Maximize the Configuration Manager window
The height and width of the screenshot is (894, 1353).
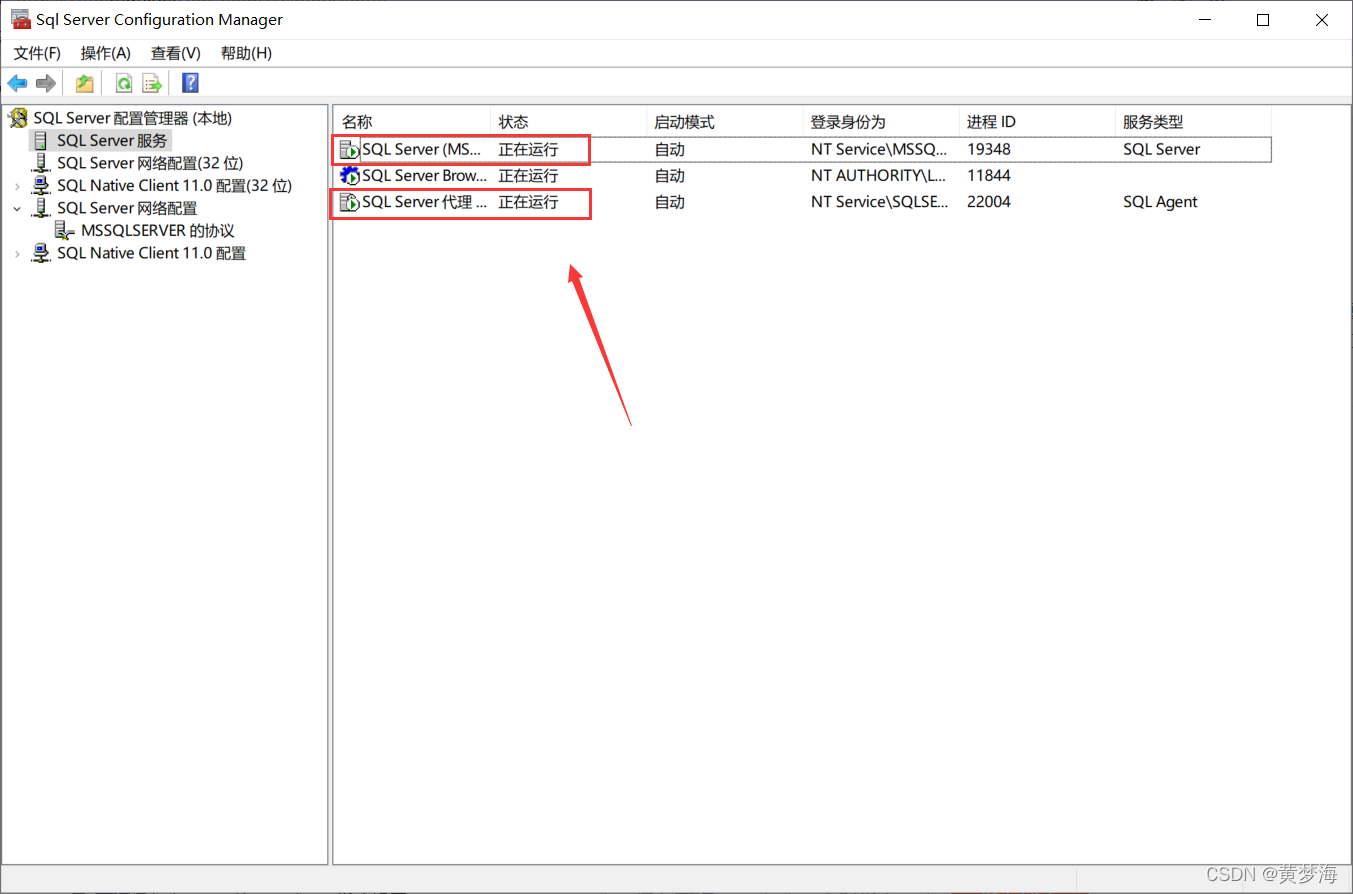click(x=1263, y=20)
